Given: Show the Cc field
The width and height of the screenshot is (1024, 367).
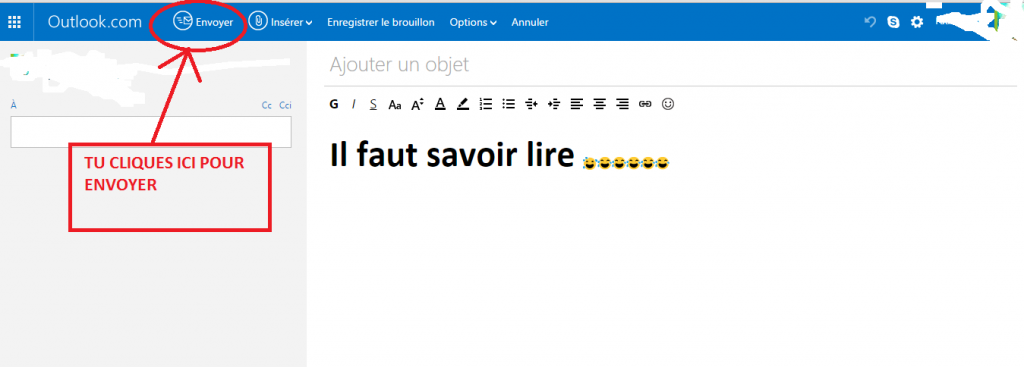Looking at the screenshot, I should [266, 105].
